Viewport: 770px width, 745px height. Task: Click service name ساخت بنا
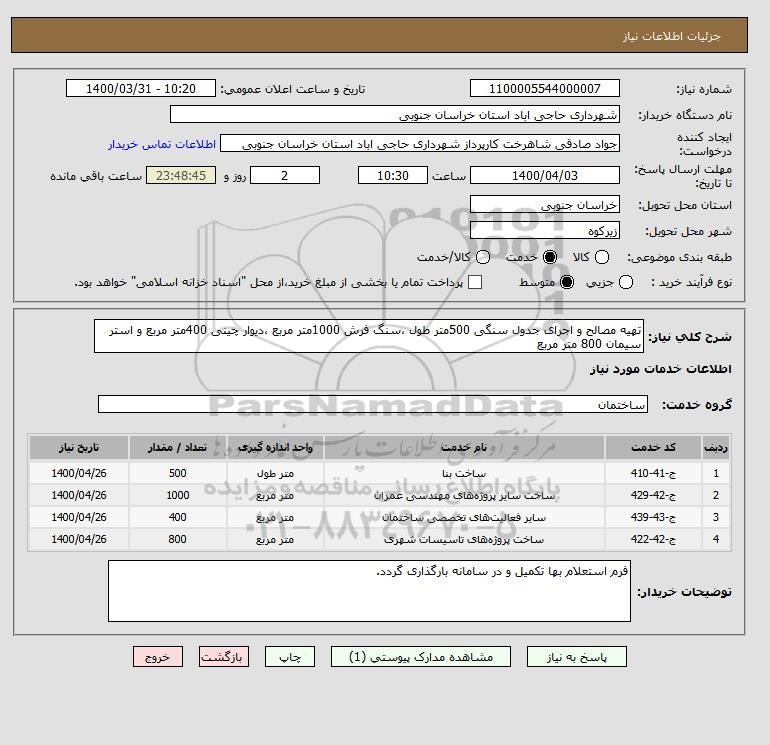[x=464, y=473]
